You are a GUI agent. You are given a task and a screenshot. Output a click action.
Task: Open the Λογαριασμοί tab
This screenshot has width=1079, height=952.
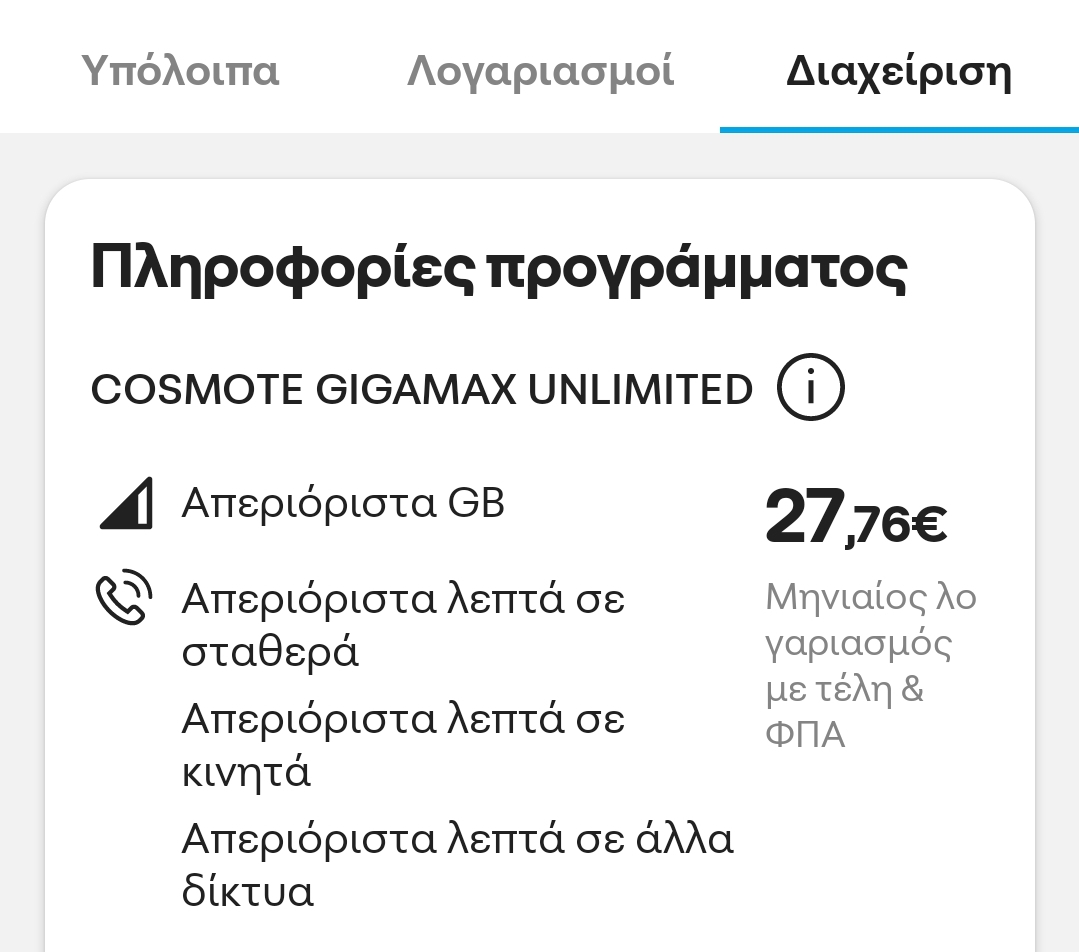(x=540, y=72)
